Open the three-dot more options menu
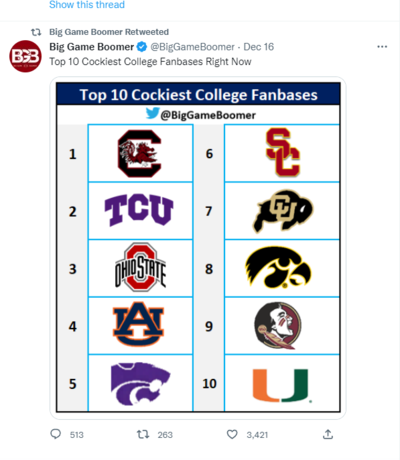Screen dimensions: 400x460 (382, 47)
